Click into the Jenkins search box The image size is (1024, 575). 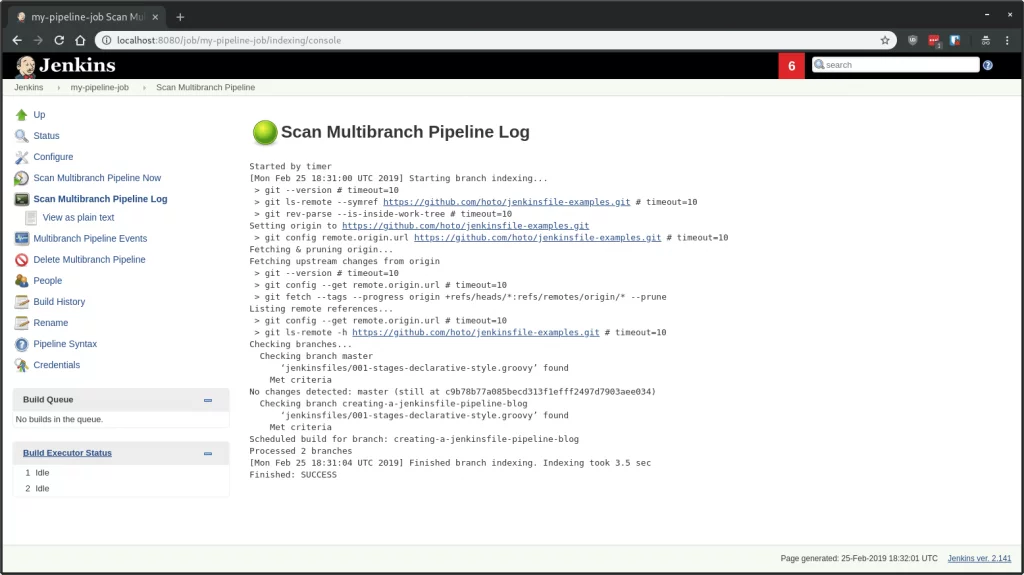(896, 65)
